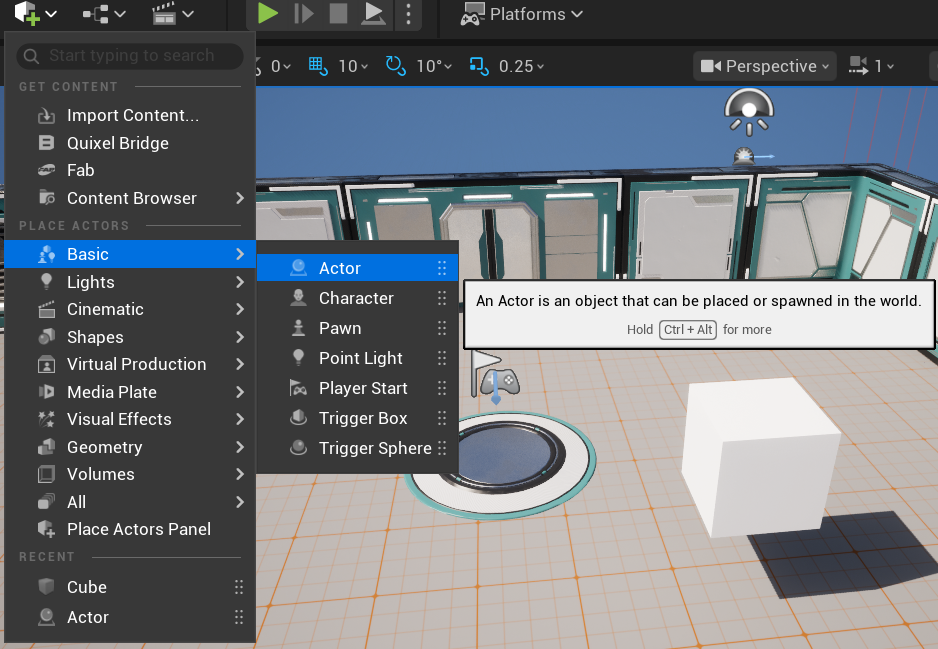Expand the Cinematic submenu
The image size is (938, 649).
[x=130, y=309]
